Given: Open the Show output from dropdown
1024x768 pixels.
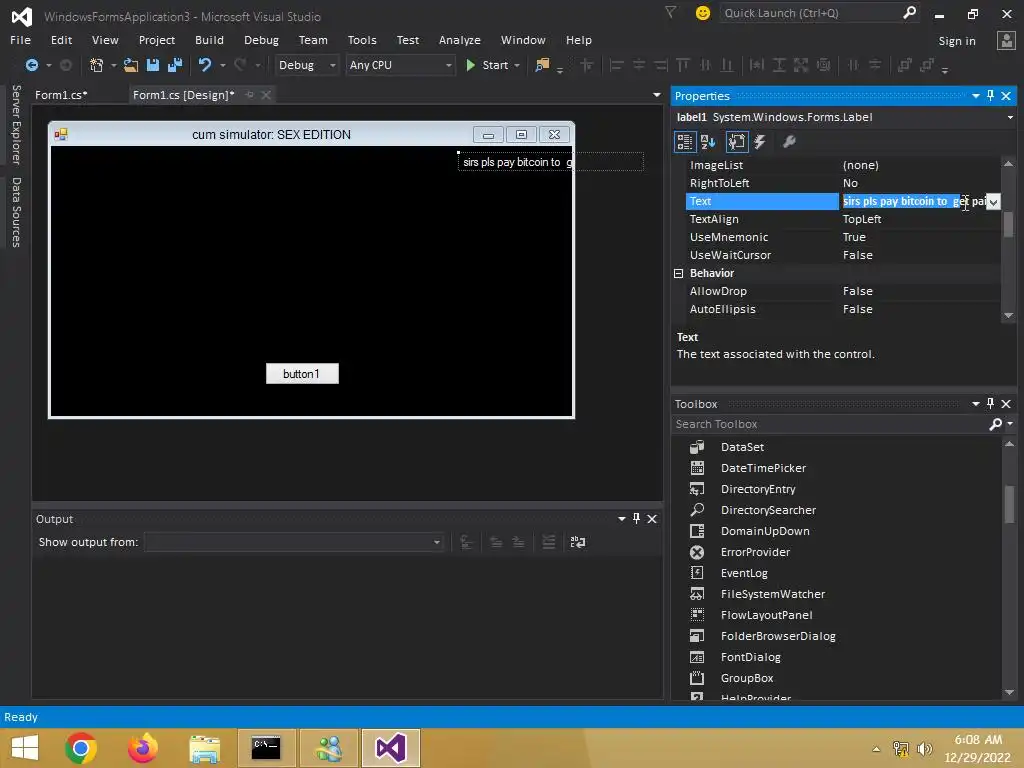Looking at the screenshot, I should pyautogui.click(x=293, y=542).
